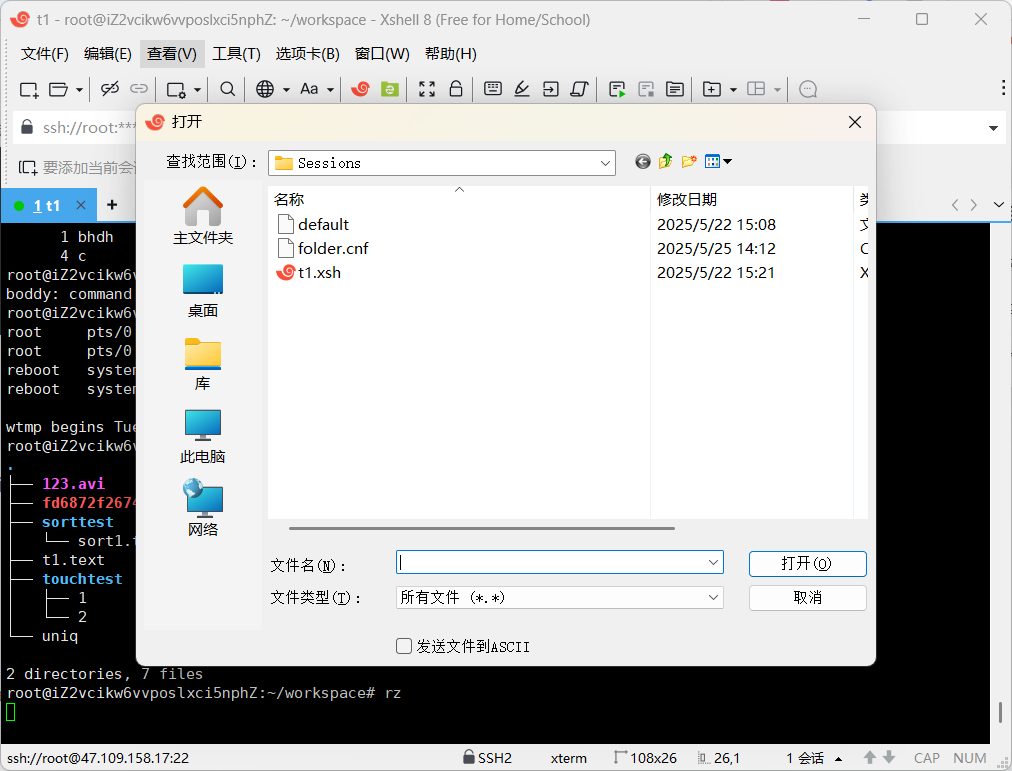Click the red Xshell swirl toolbar icon
1012x771 pixels.
[x=360, y=89]
